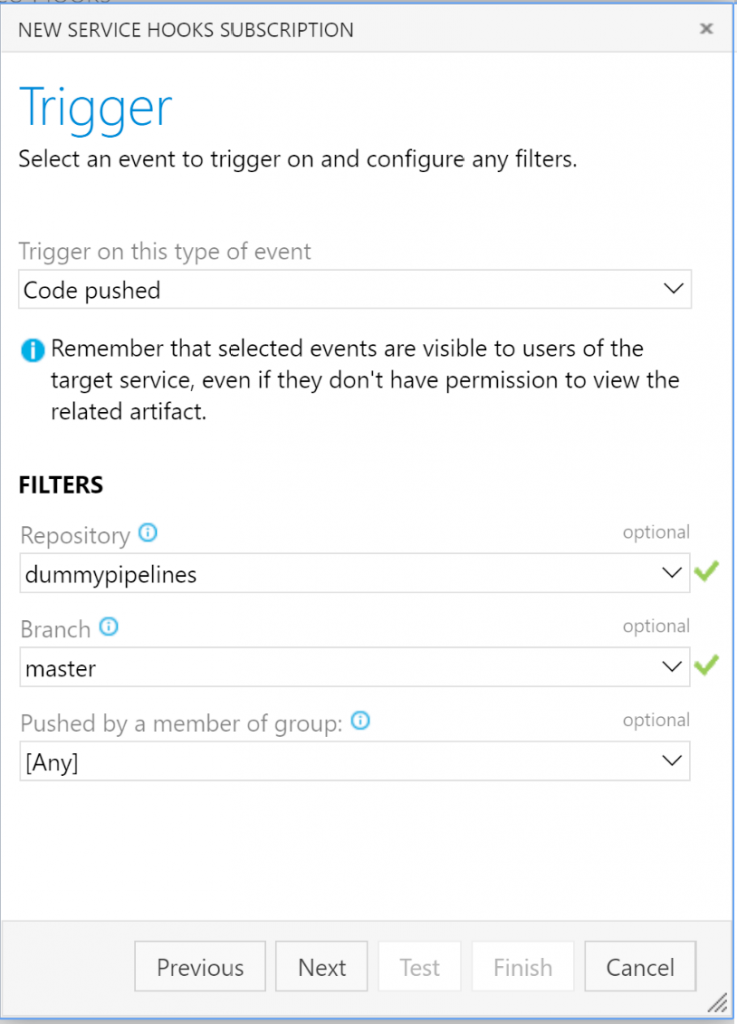Click the green checkmark beside Branch field

point(706,665)
